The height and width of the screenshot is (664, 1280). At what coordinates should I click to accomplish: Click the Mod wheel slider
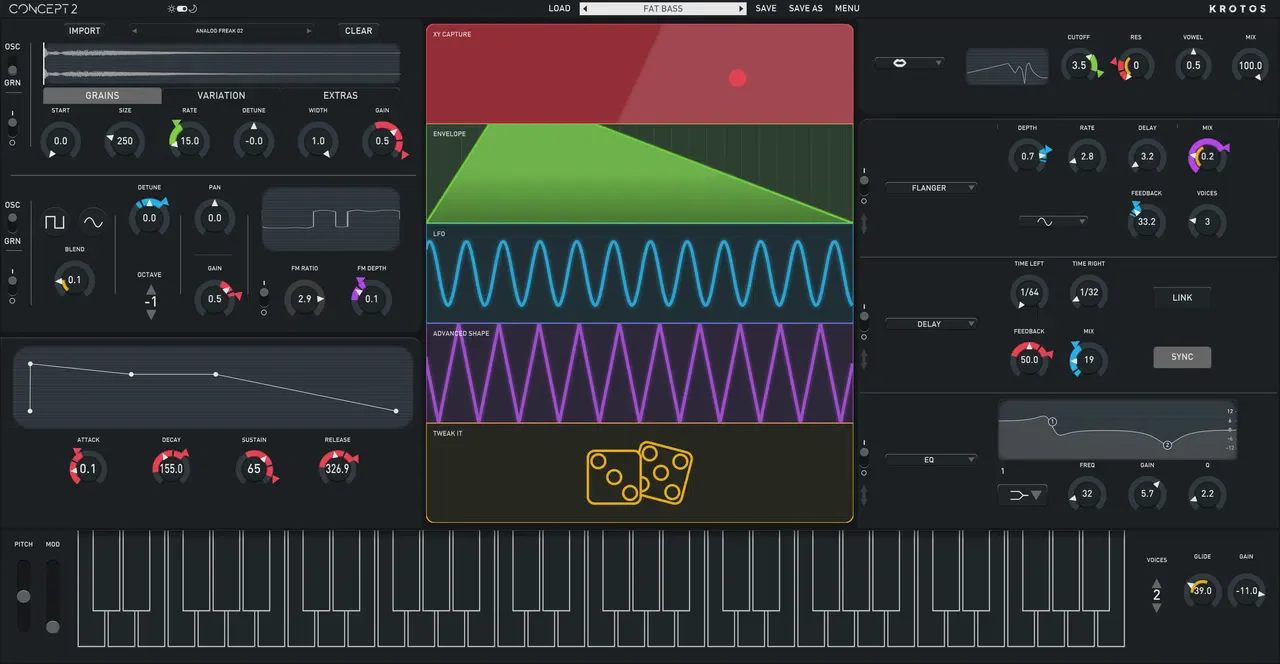53,596
